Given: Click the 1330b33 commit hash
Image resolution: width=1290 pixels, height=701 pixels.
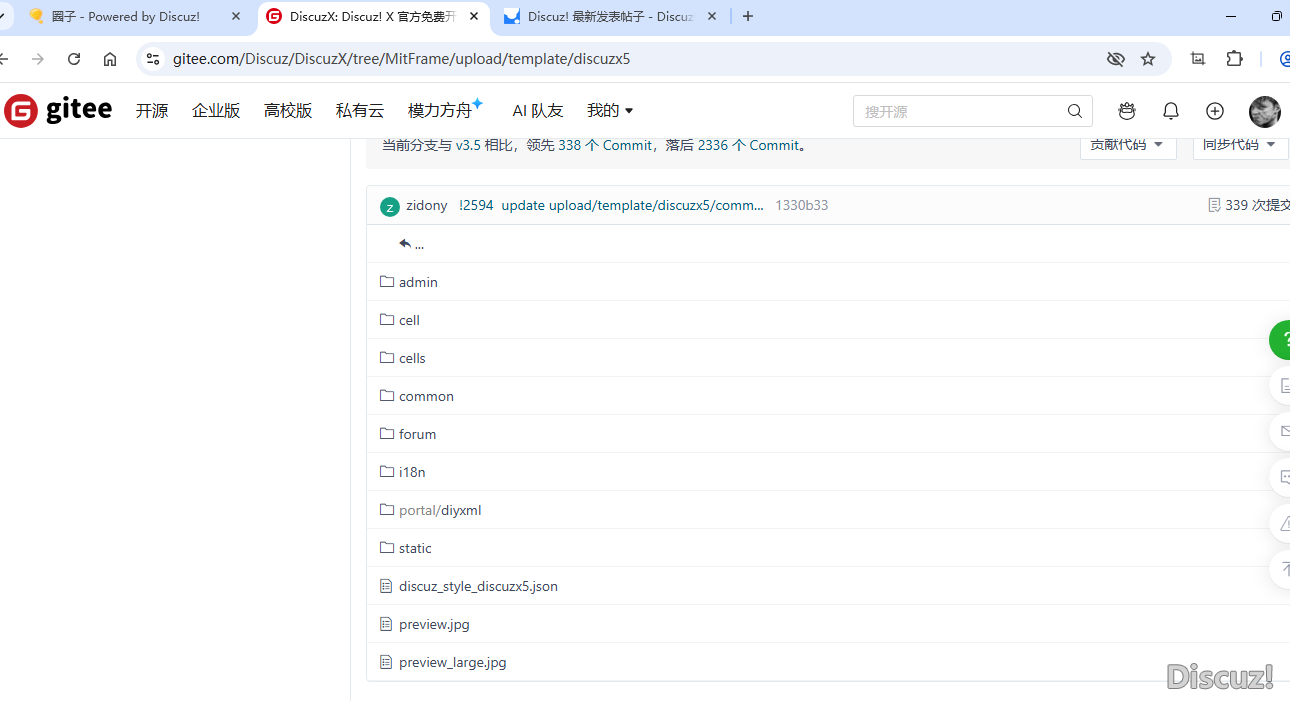Looking at the screenshot, I should pos(801,205).
